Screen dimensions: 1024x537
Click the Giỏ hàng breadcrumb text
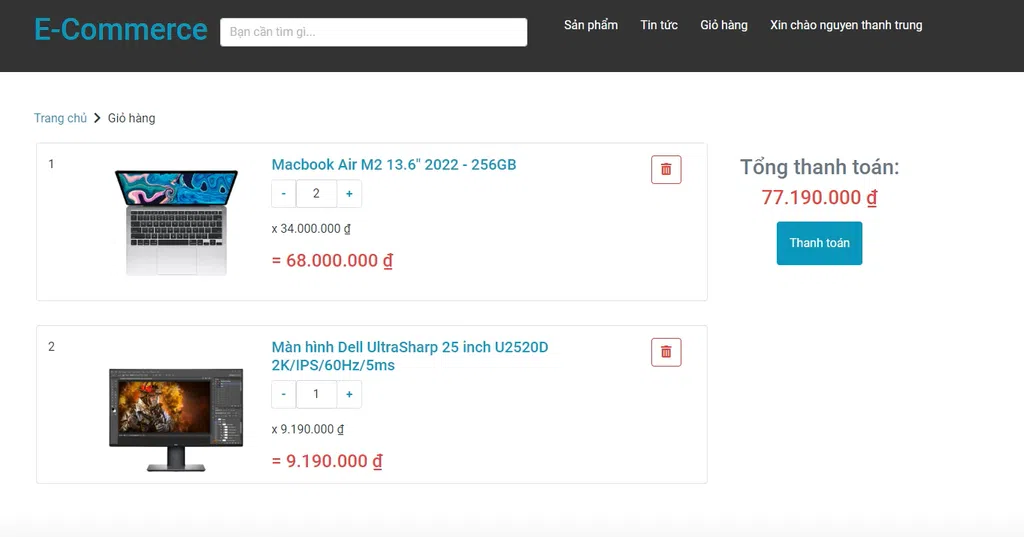pyautogui.click(x=131, y=118)
